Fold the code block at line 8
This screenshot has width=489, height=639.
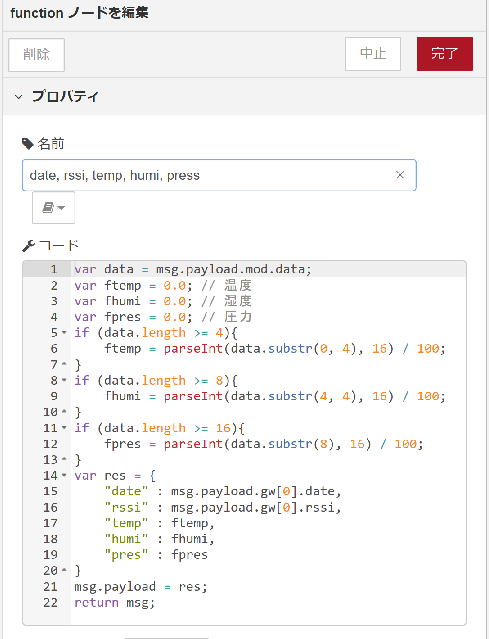point(64,381)
